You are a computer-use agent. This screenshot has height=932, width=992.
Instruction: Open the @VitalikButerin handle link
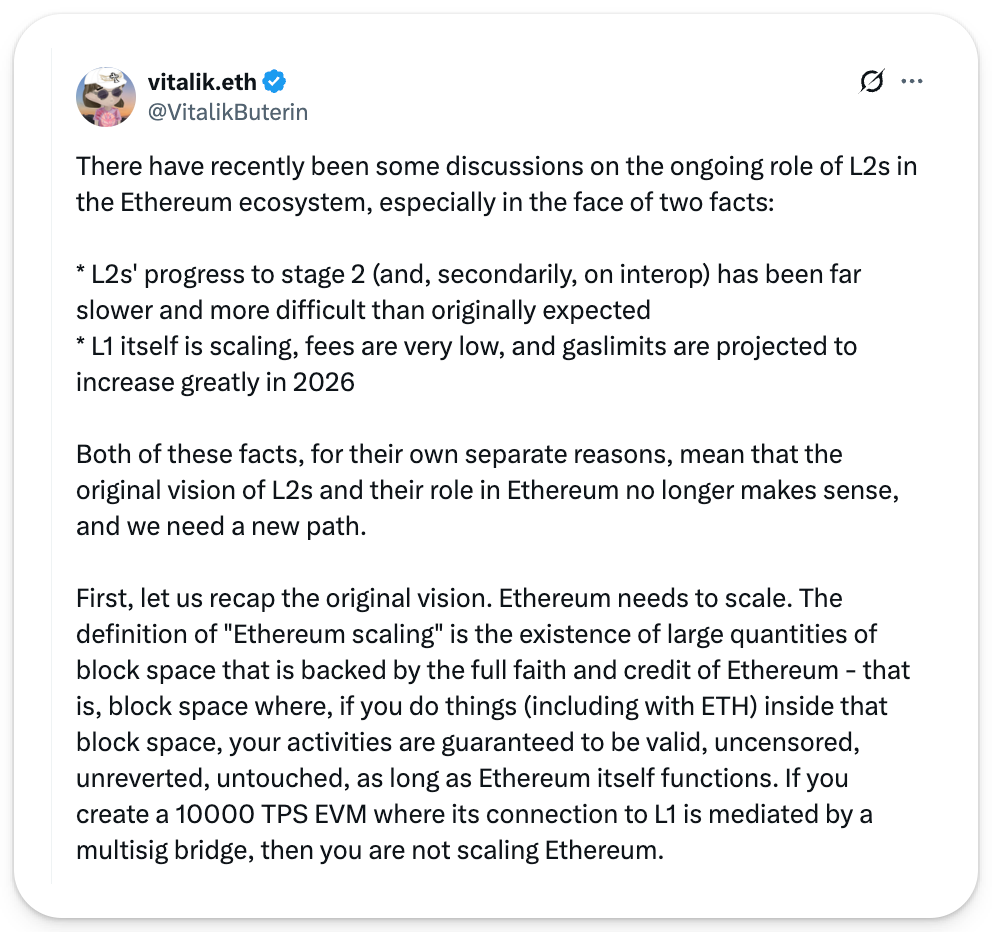[227, 112]
